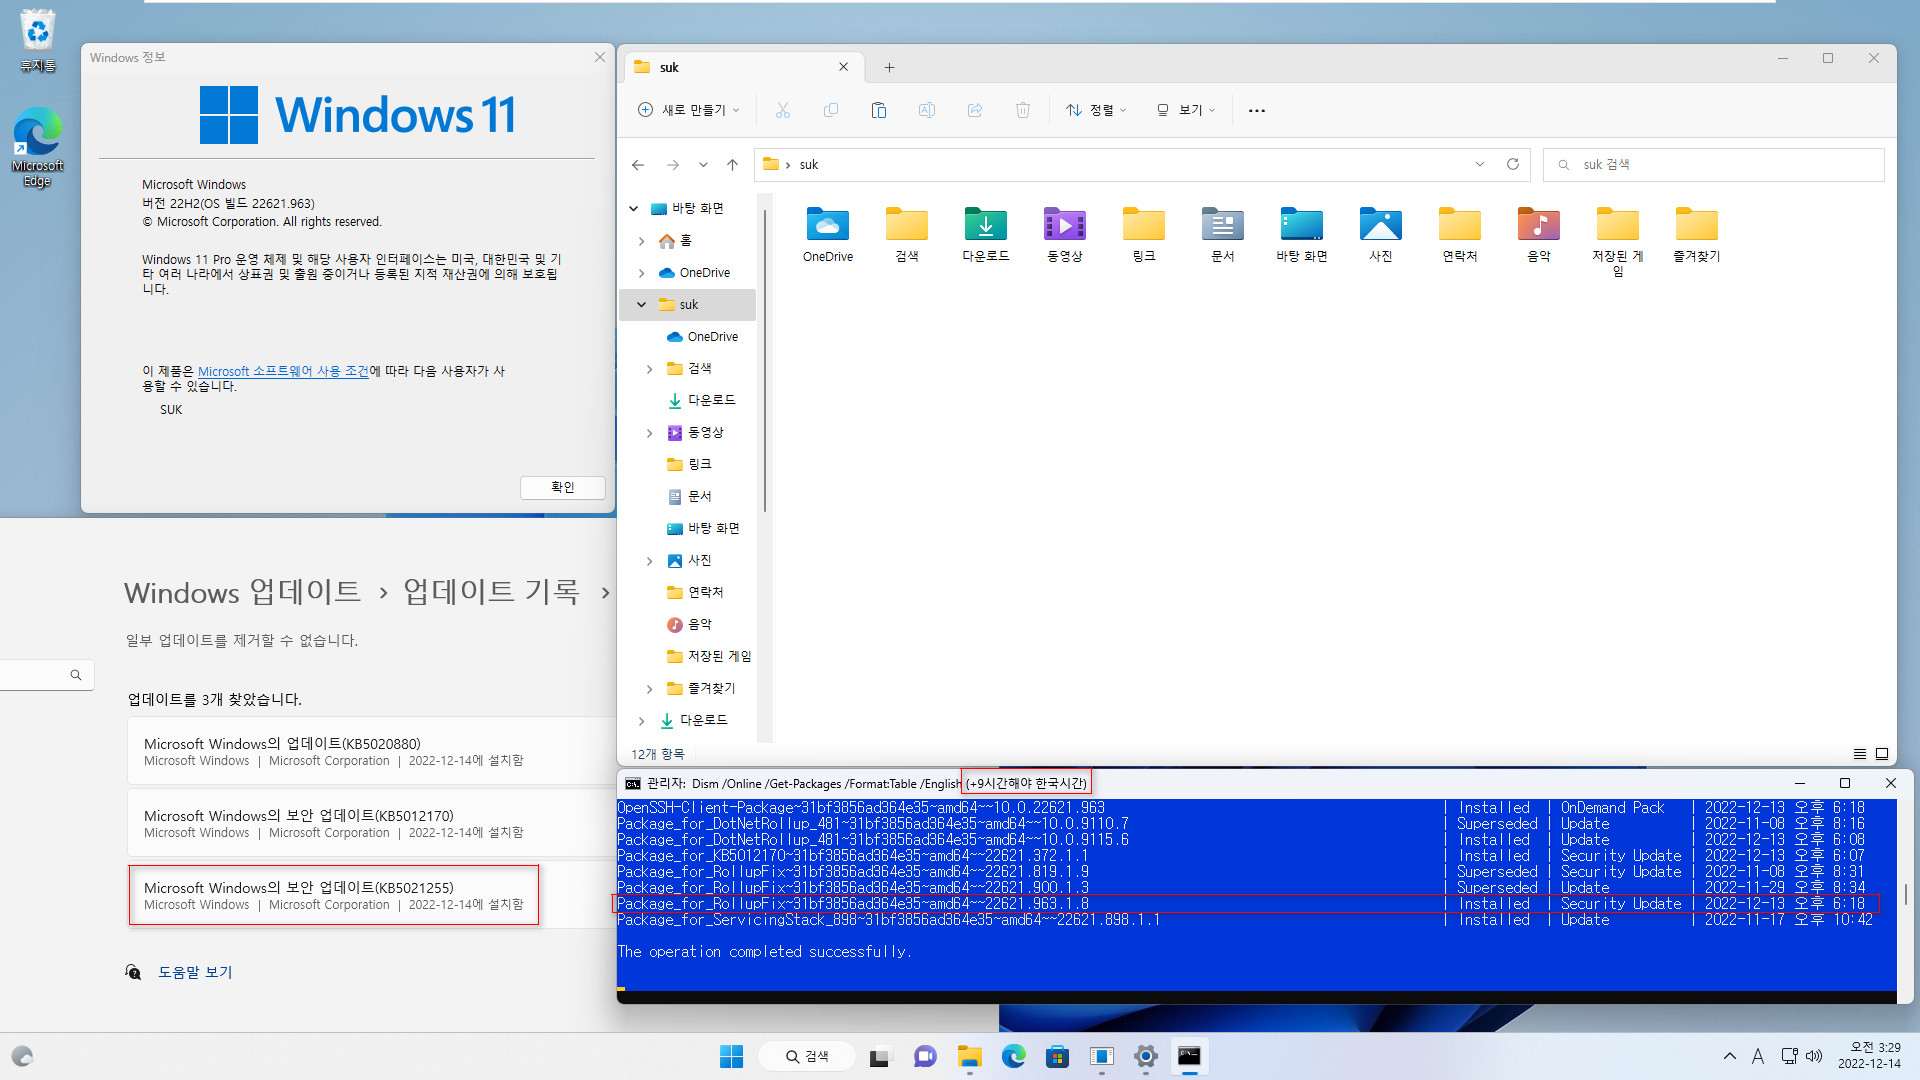This screenshot has height=1080, width=1920.
Task: Click the Settings search field
Action: 46,675
